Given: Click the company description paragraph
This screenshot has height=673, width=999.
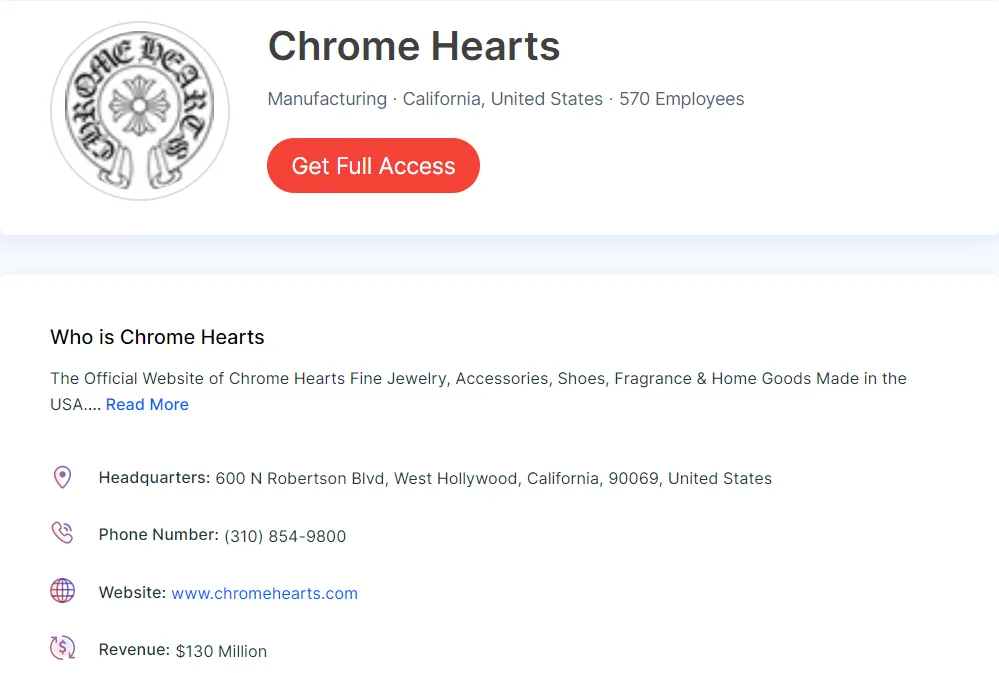Looking at the screenshot, I should (x=478, y=378).
